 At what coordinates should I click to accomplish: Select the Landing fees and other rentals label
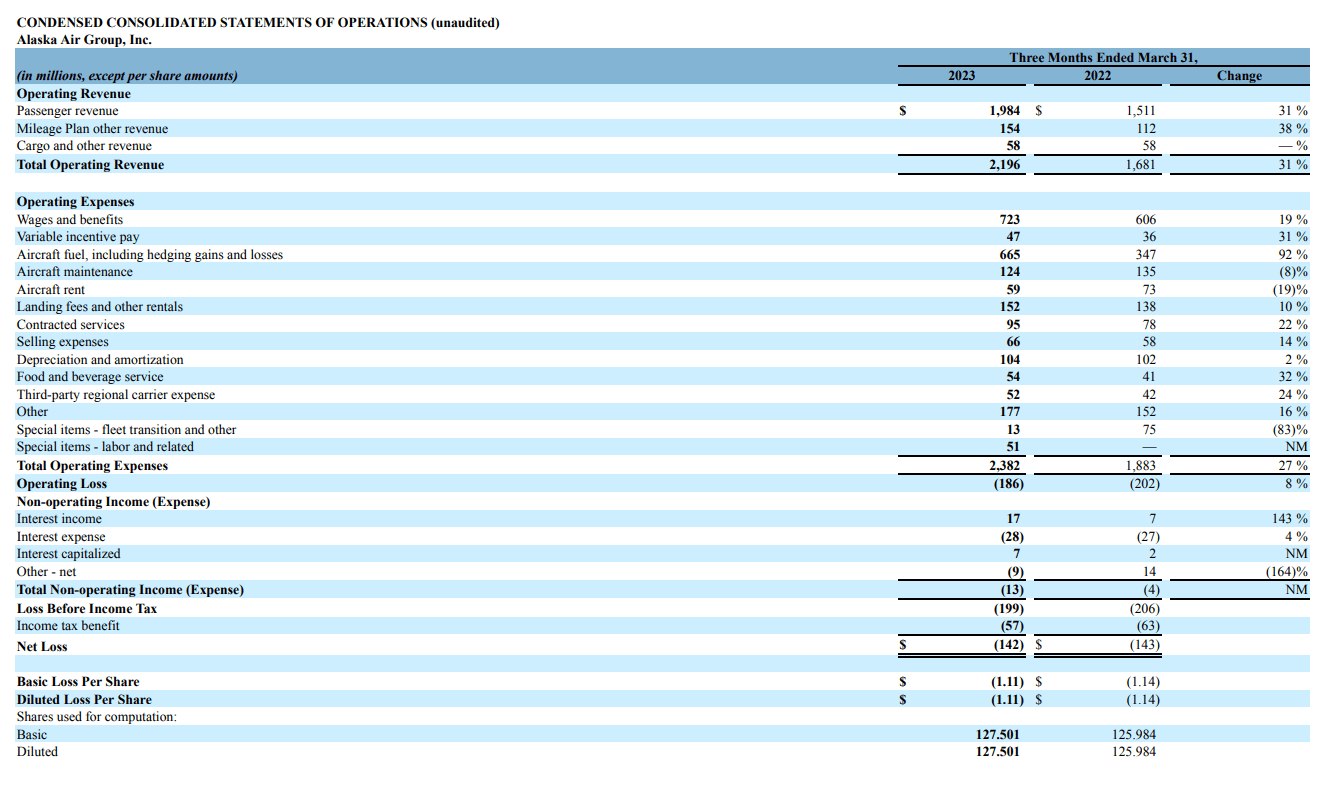point(99,306)
